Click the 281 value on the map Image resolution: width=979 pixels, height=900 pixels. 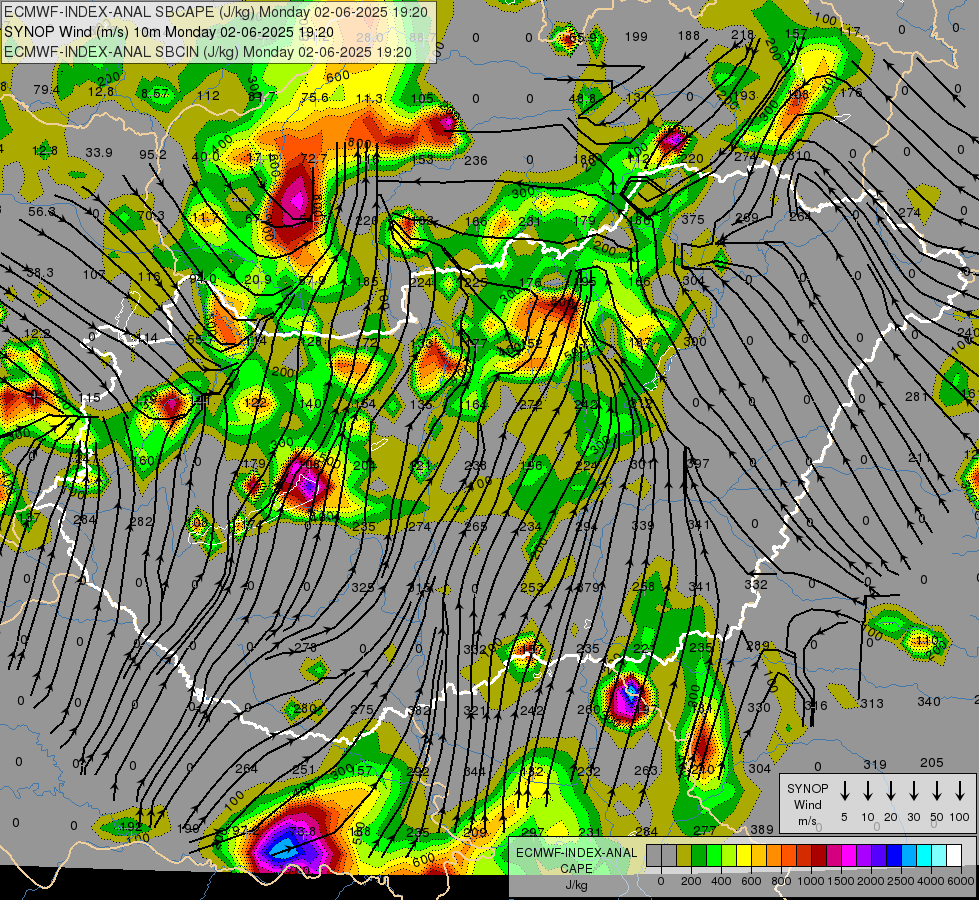click(917, 397)
